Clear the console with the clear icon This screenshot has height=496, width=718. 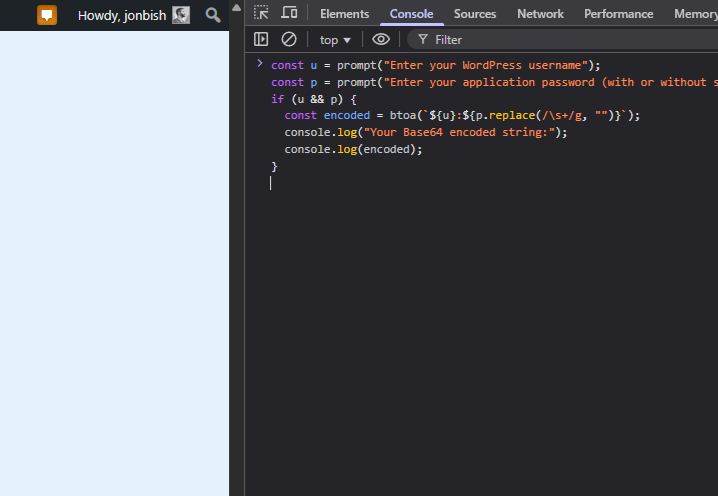(x=289, y=39)
